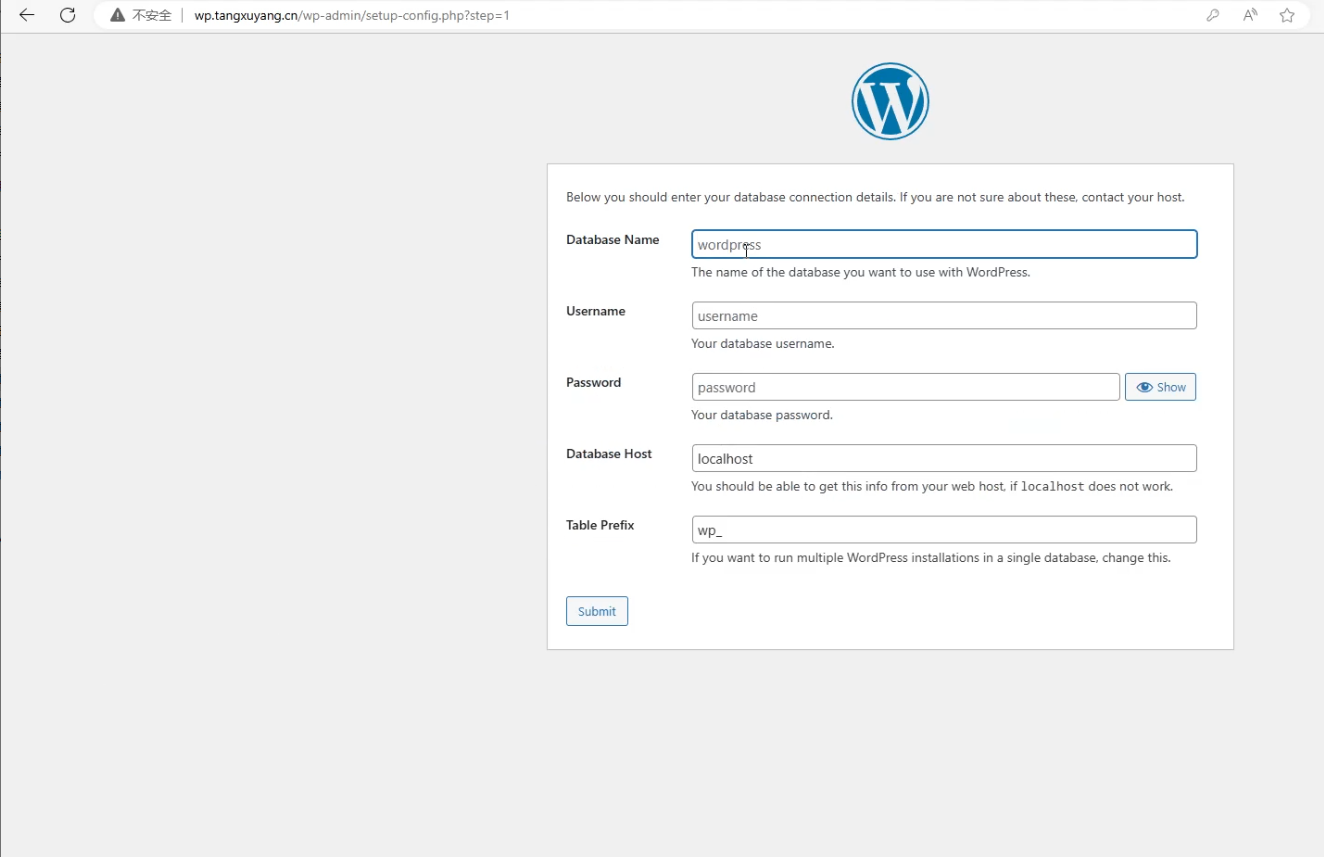The width and height of the screenshot is (1324, 857).
Task: Click the Database Host label
Action: [609, 454]
